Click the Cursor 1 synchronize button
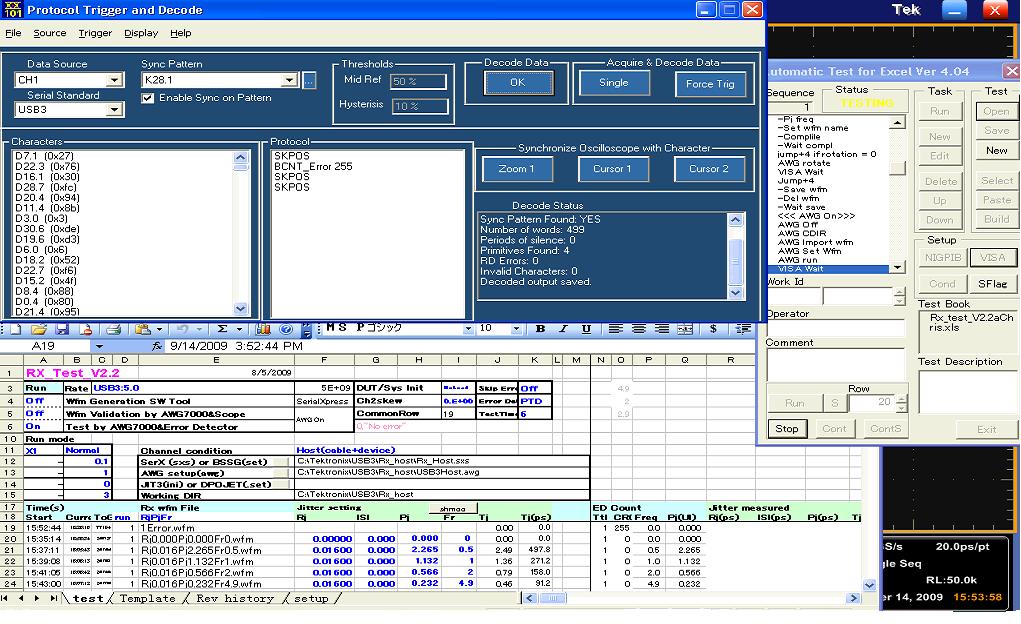The image size is (1021, 624). [612, 169]
